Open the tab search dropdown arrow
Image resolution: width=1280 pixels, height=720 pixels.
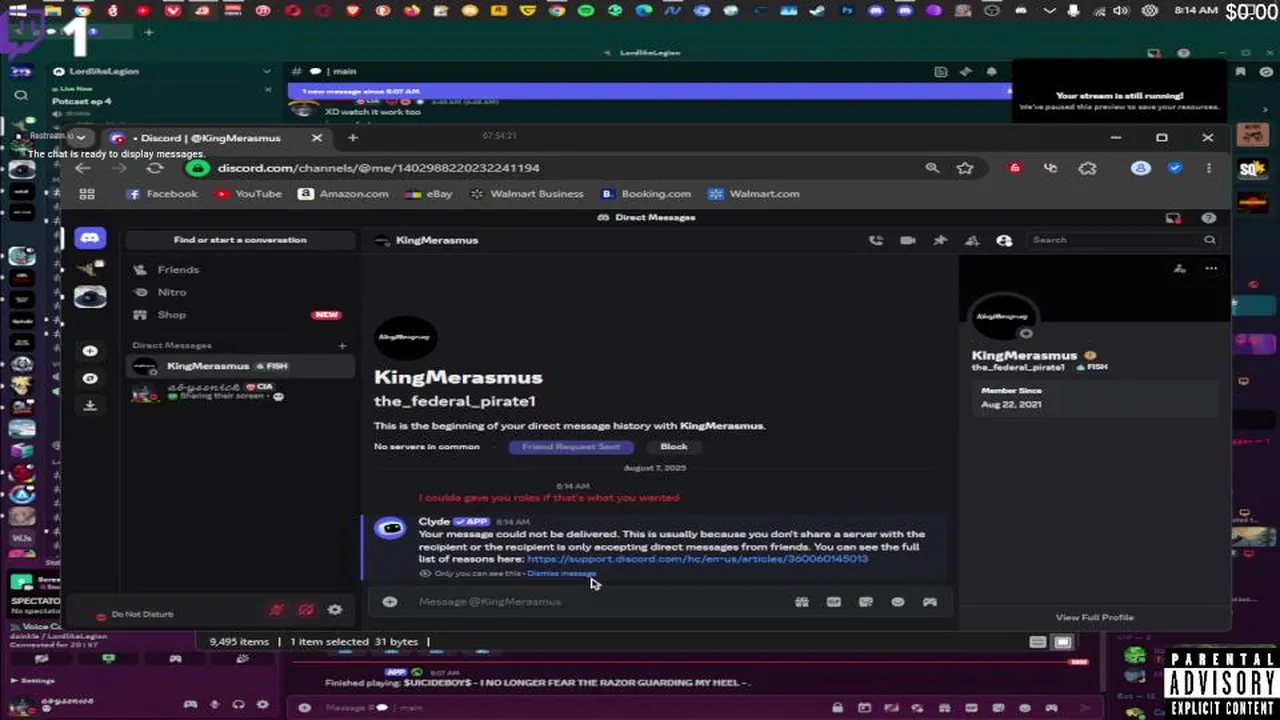tap(82, 138)
